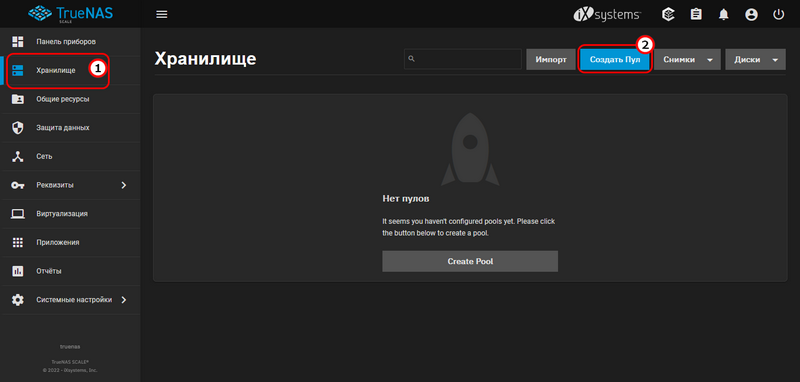The height and width of the screenshot is (382, 800).
Task: Click the Нет пулов heading
Action: point(406,198)
